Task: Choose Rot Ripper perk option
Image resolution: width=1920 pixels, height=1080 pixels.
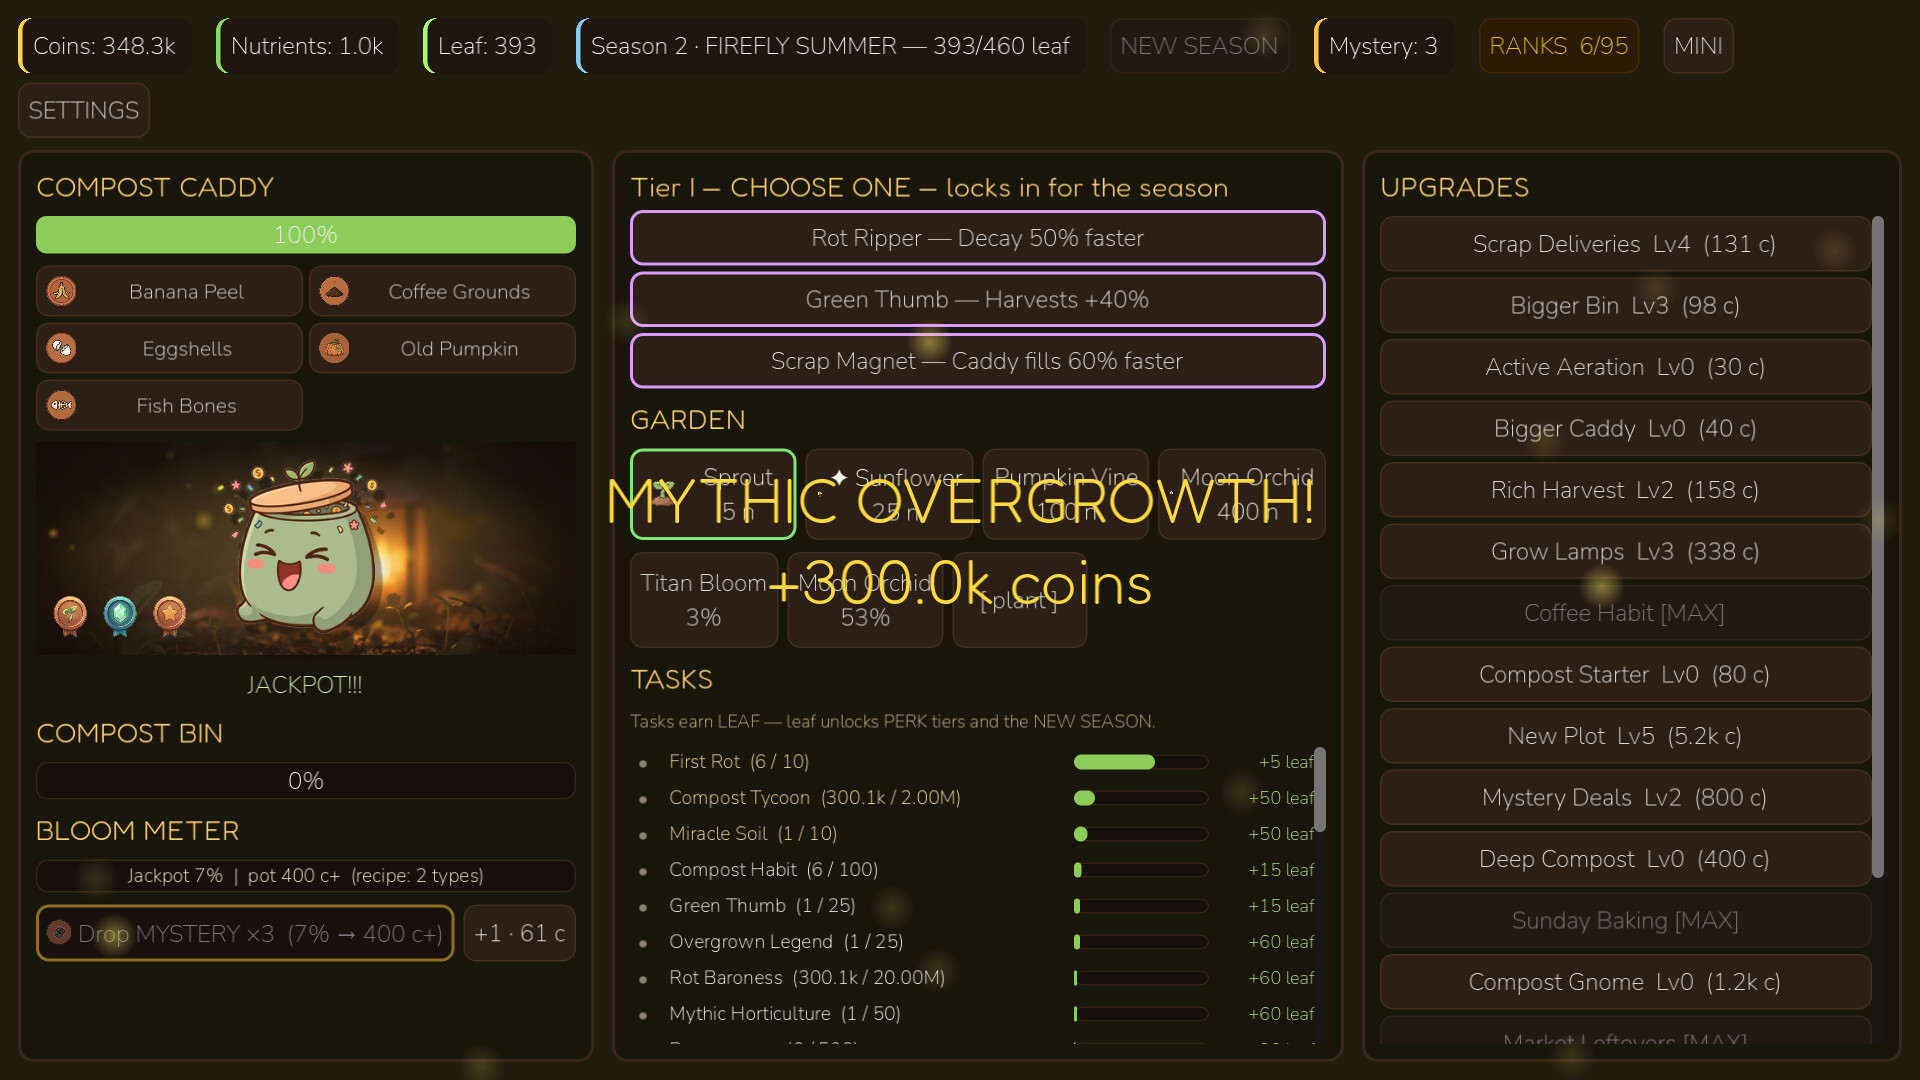Action: click(x=977, y=238)
